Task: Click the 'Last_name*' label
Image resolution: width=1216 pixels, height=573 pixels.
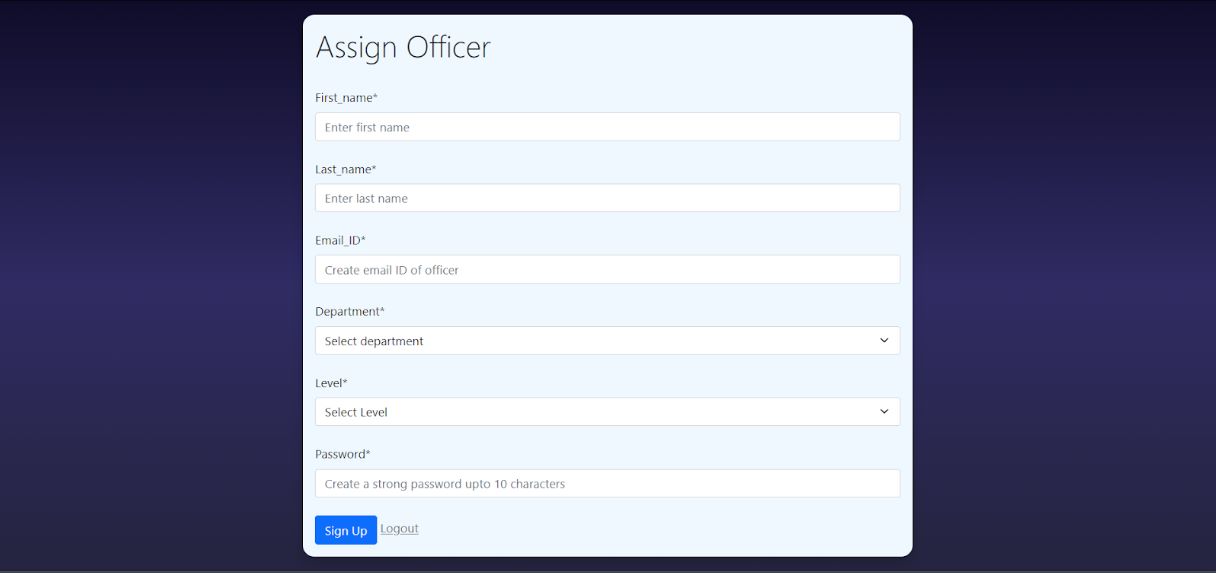Action: (x=346, y=170)
